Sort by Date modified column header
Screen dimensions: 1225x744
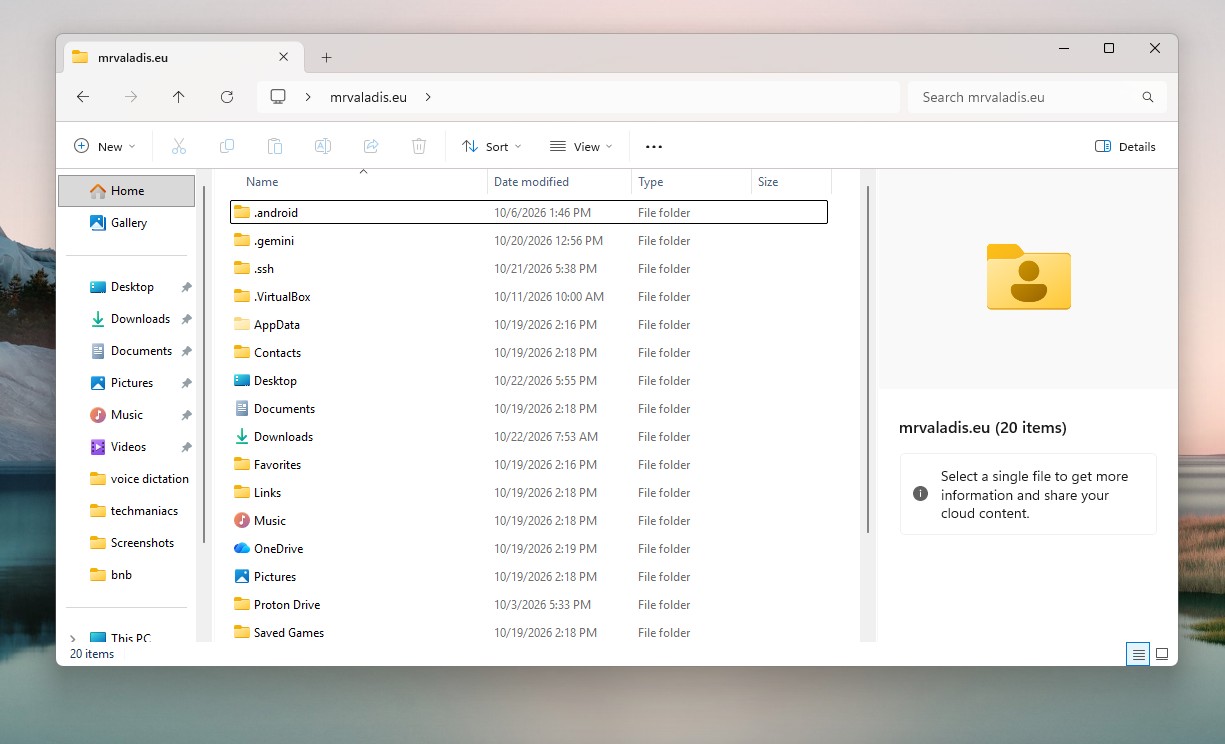coord(559,182)
